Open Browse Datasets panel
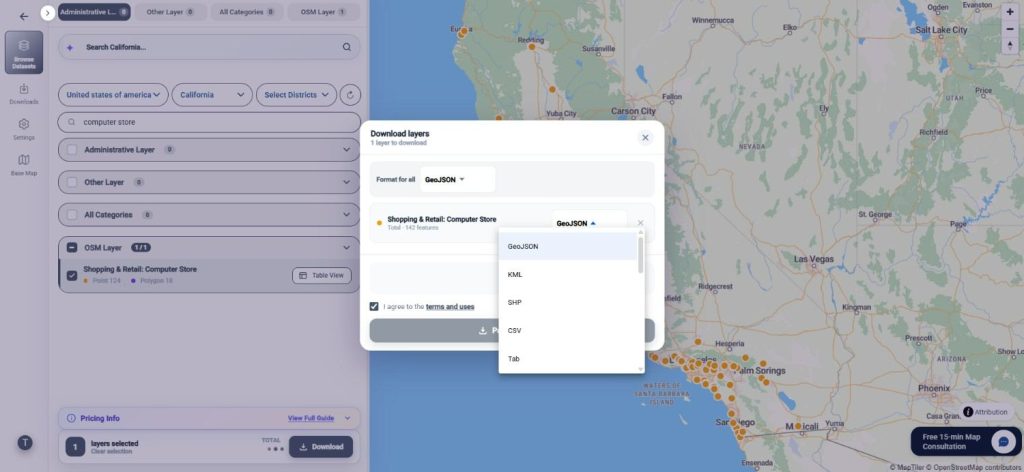This screenshot has height=472, width=1024. tap(24, 52)
